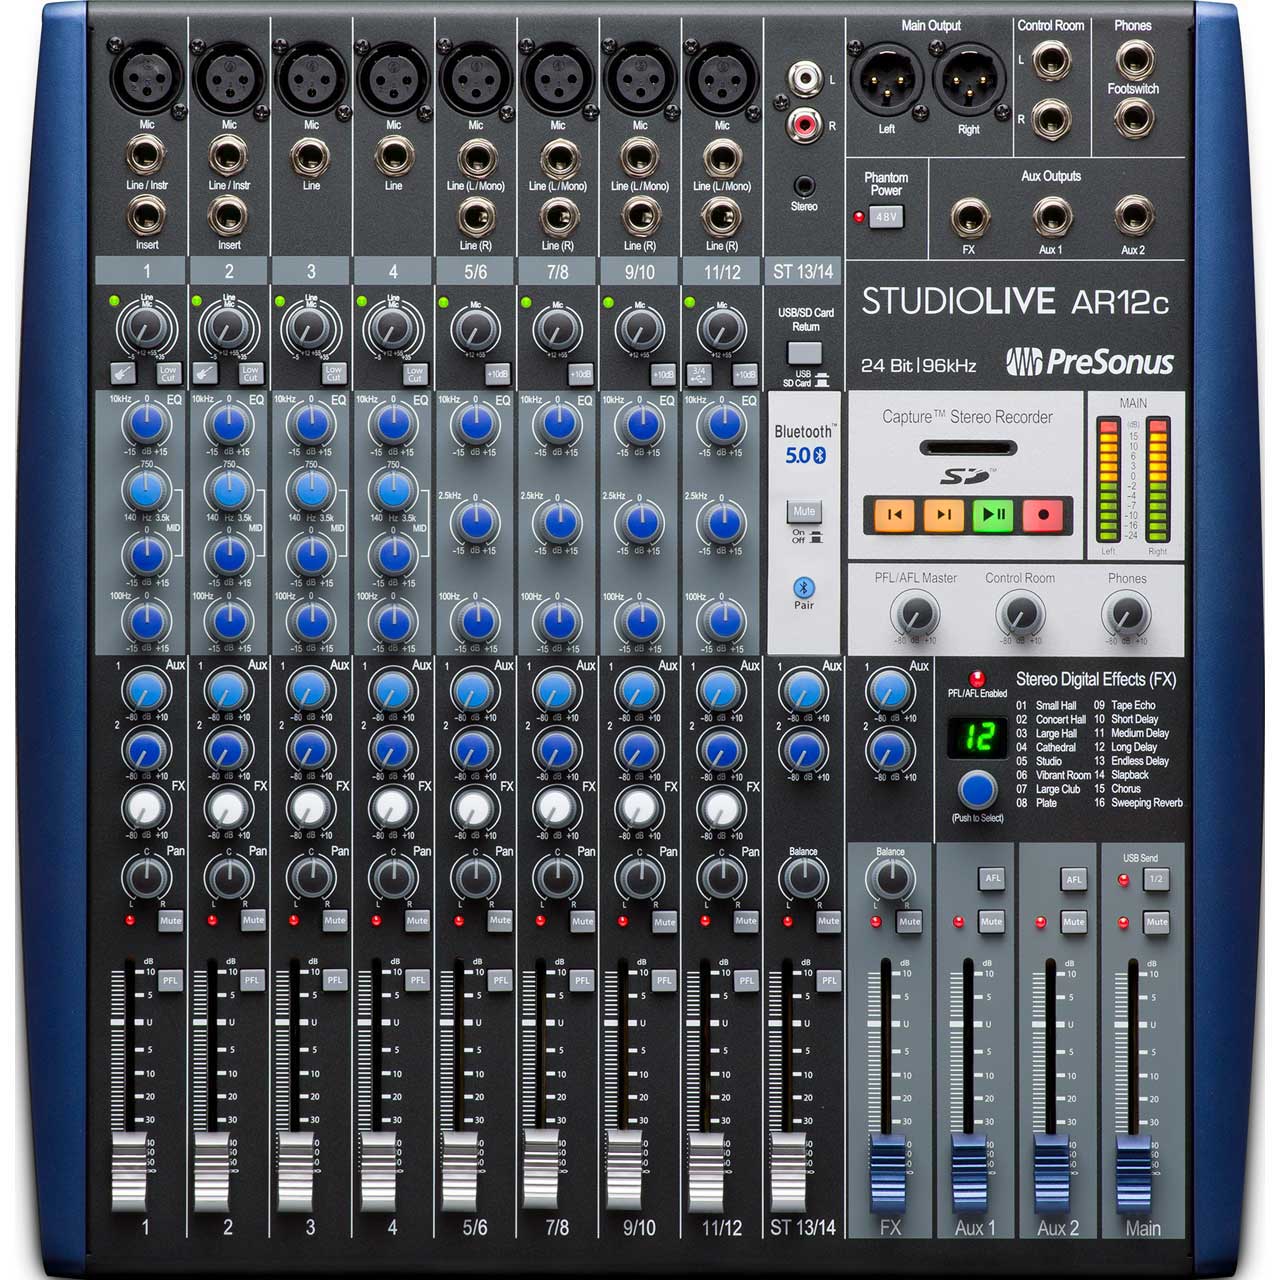Tap the Aux 1 output jack
Screen dimensions: 1280x1280
click(1051, 217)
